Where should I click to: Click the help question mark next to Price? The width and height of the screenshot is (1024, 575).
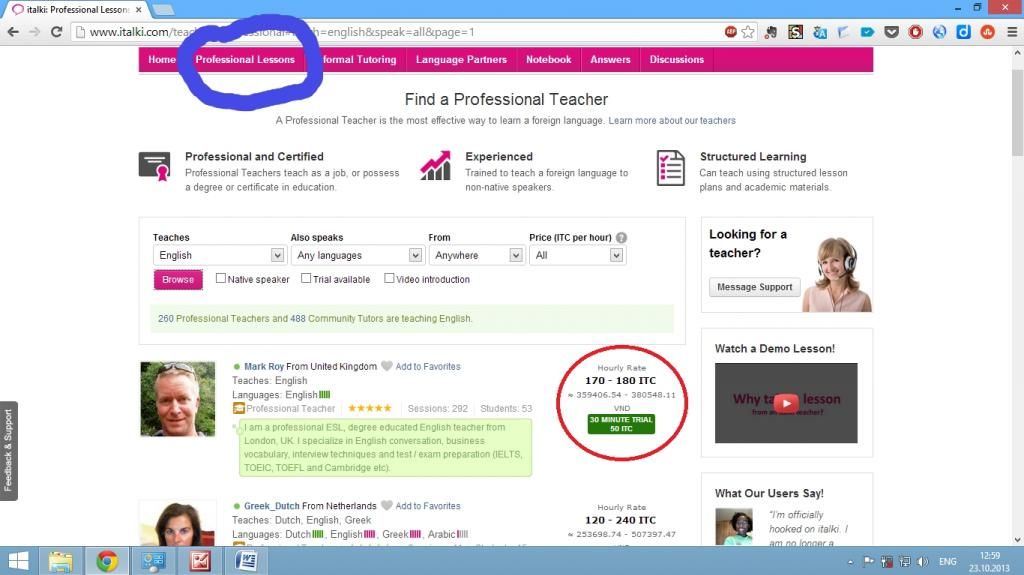click(x=621, y=238)
